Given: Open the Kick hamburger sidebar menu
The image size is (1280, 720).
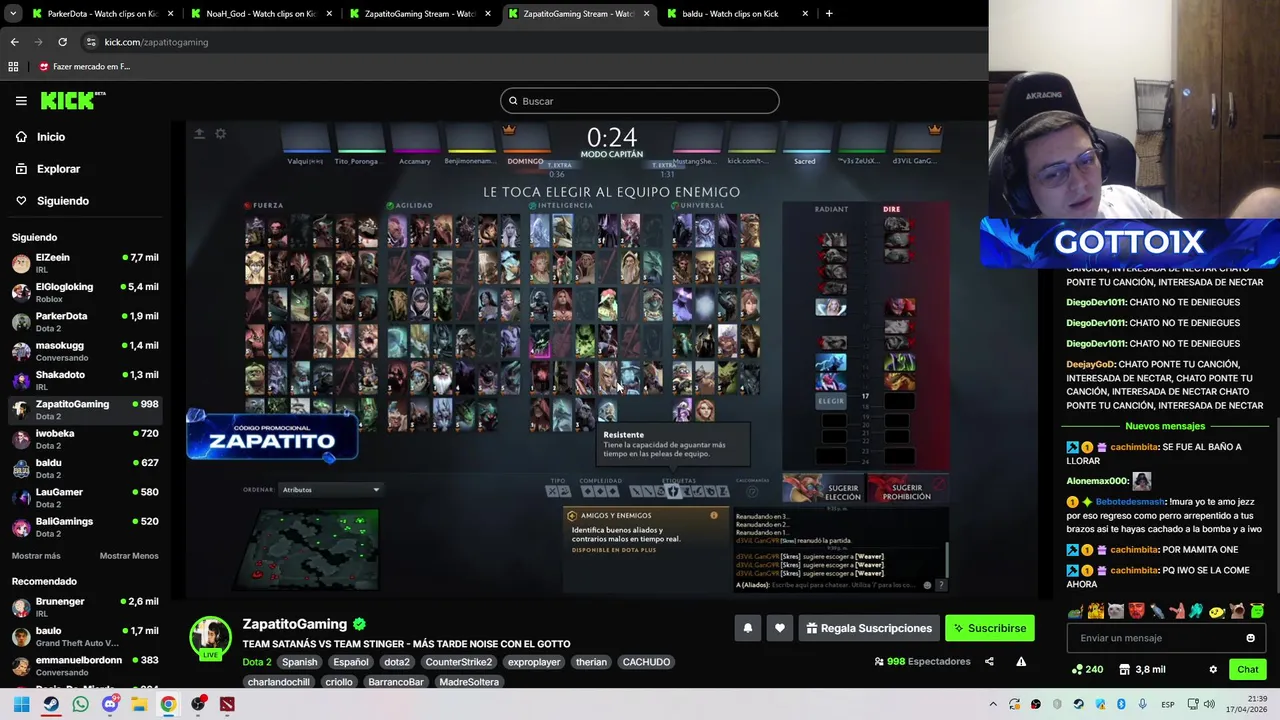Looking at the screenshot, I should 21,101.
